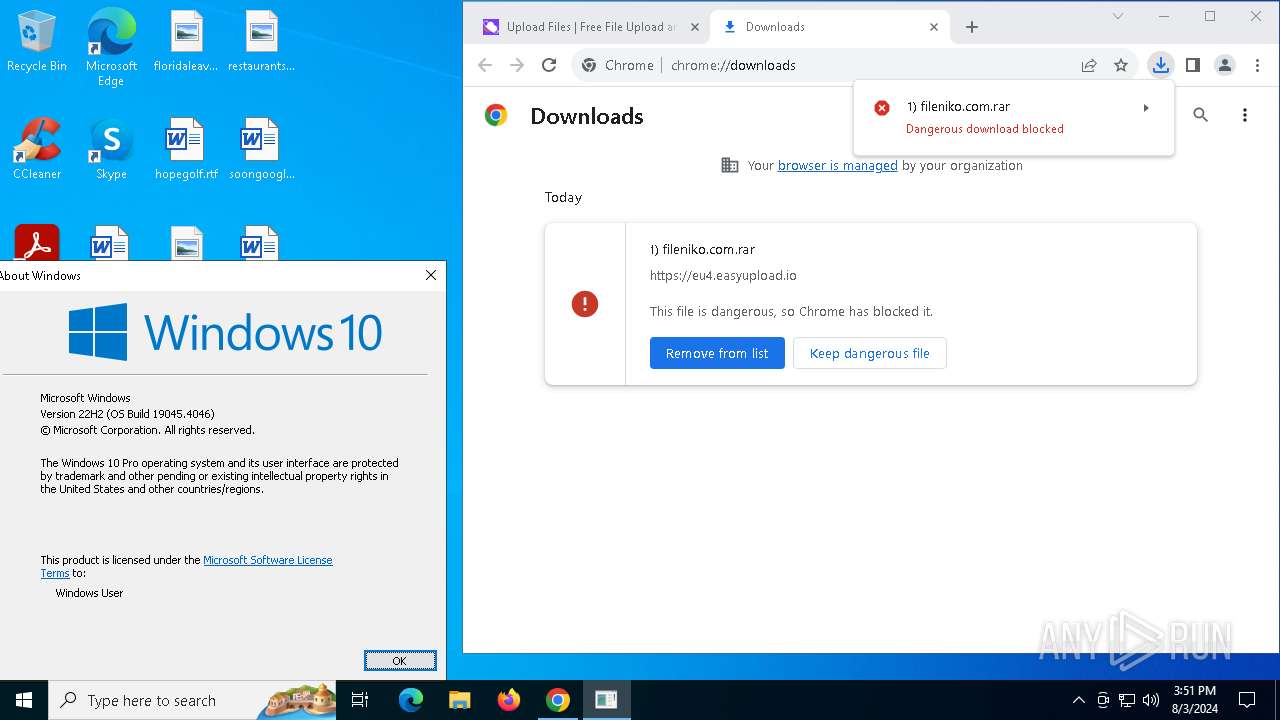Select the floridaleav... image file on desktop

[x=186, y=41]
